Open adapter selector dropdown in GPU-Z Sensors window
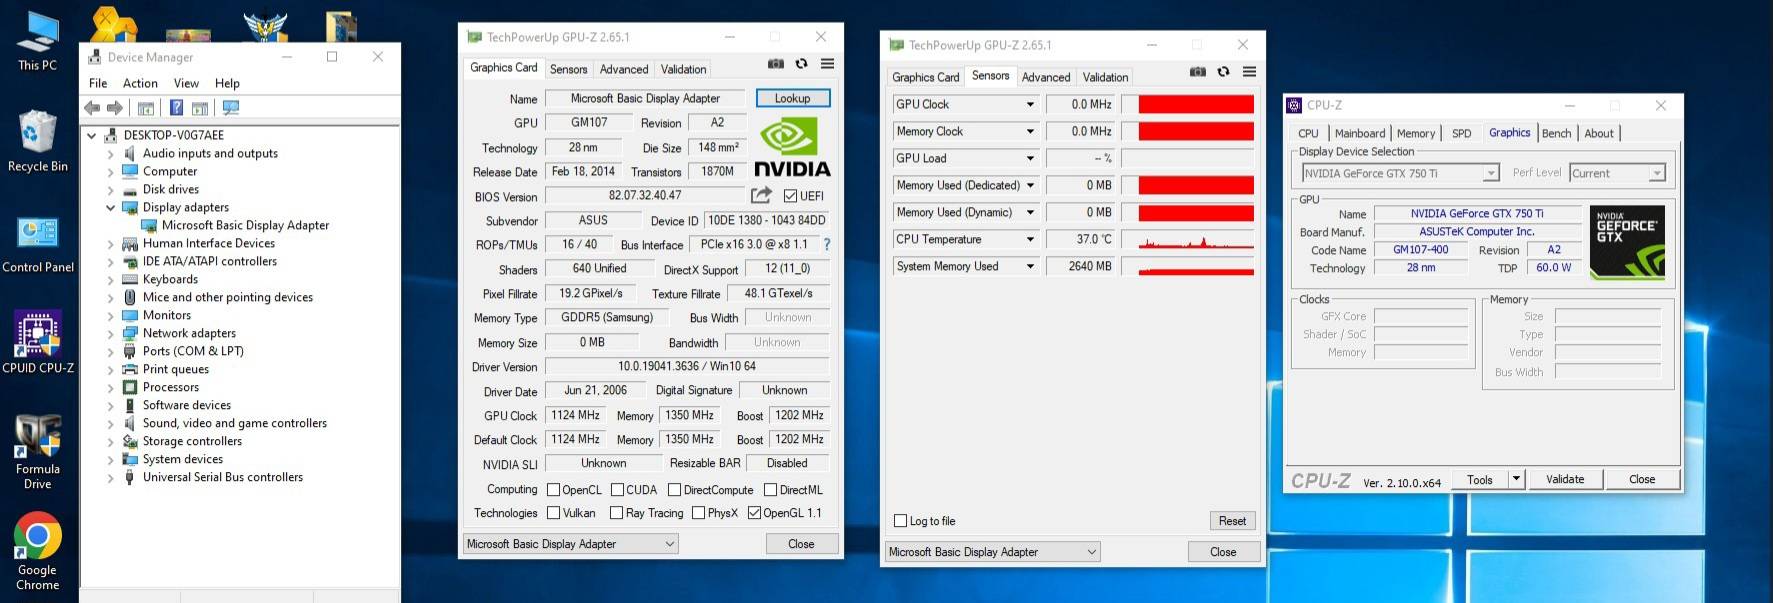 (993, 552)
